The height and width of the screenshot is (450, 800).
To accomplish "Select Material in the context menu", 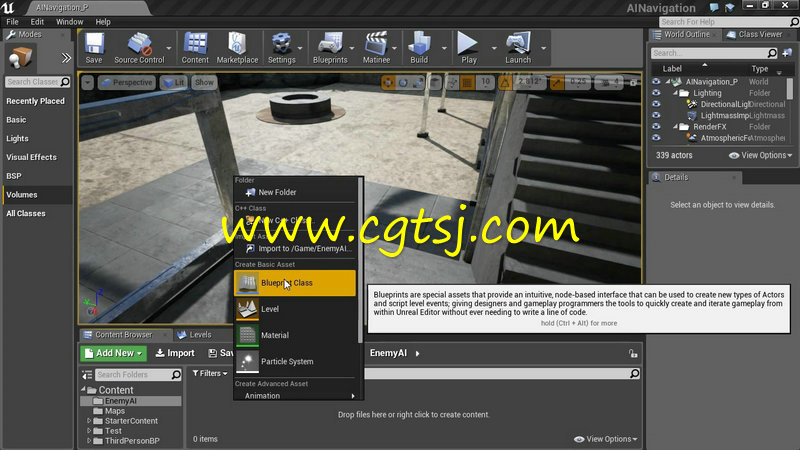I will 295,335.
